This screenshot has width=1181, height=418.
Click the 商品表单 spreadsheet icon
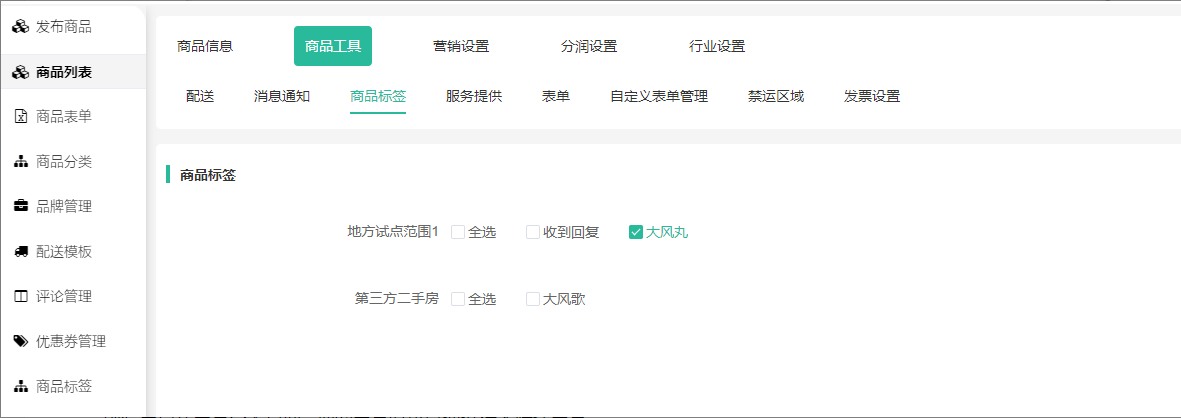click(x=20, y=117)
